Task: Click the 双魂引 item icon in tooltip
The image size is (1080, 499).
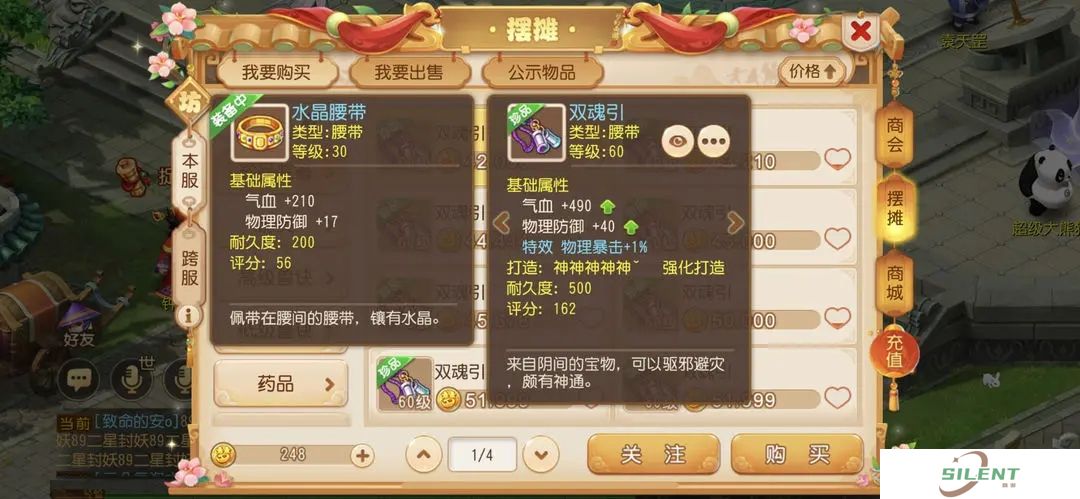Action: tap(536, 132)
